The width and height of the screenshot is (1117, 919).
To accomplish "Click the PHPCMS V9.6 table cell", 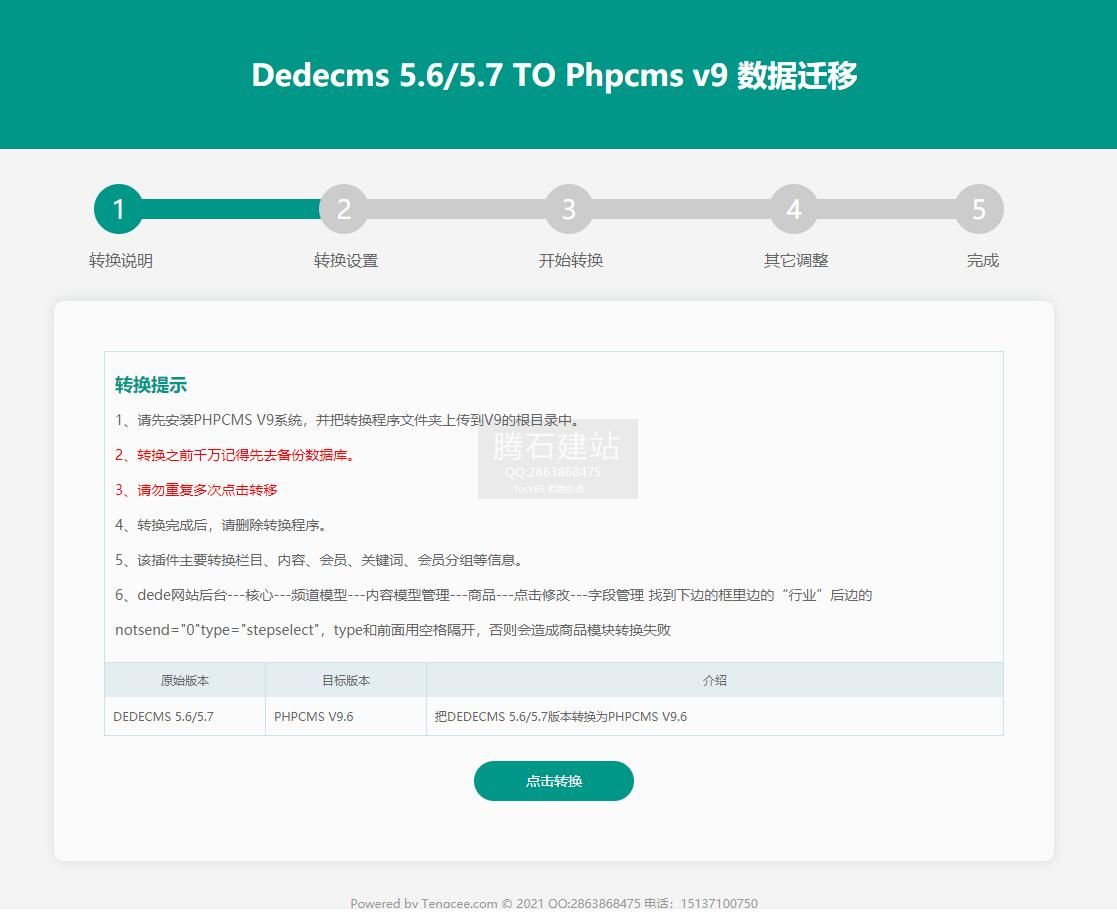I will coord(346,717).
